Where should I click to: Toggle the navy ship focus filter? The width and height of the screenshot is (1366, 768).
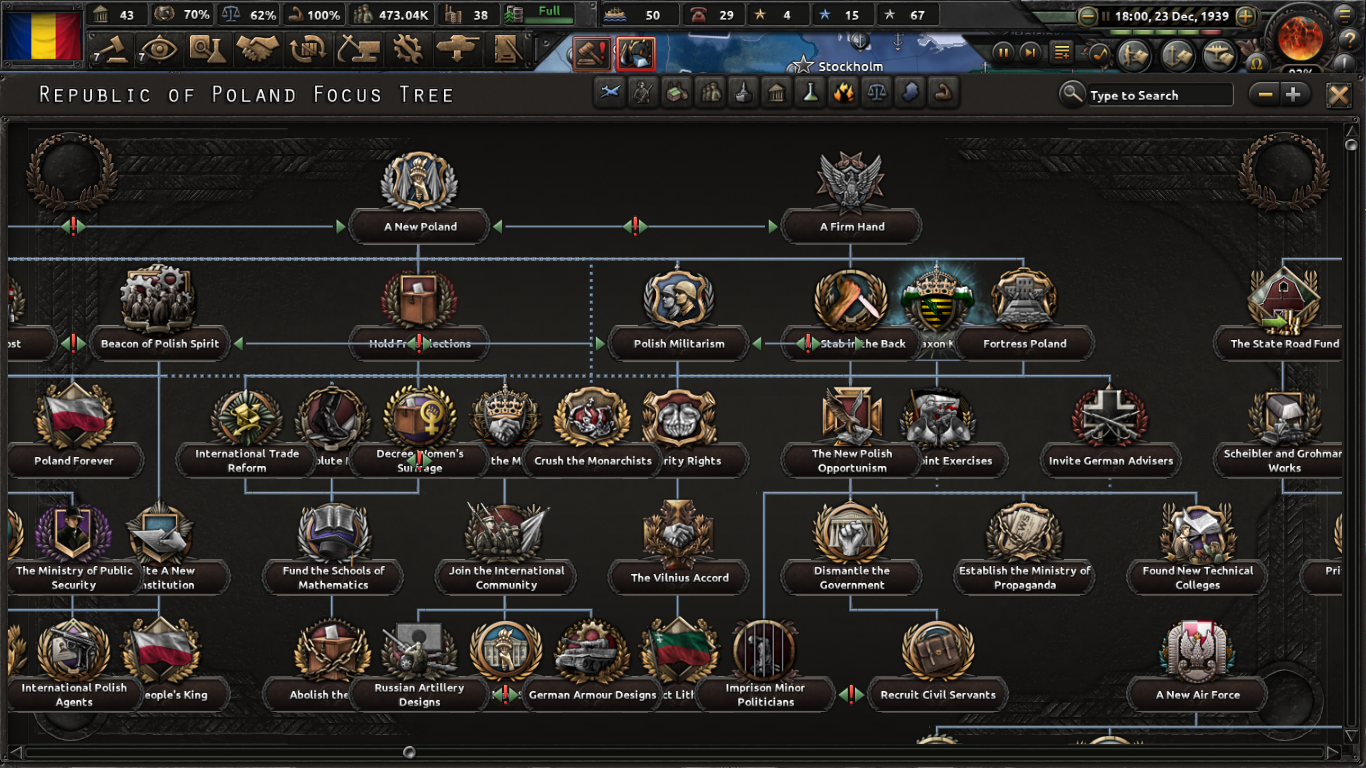pos(744,93)
